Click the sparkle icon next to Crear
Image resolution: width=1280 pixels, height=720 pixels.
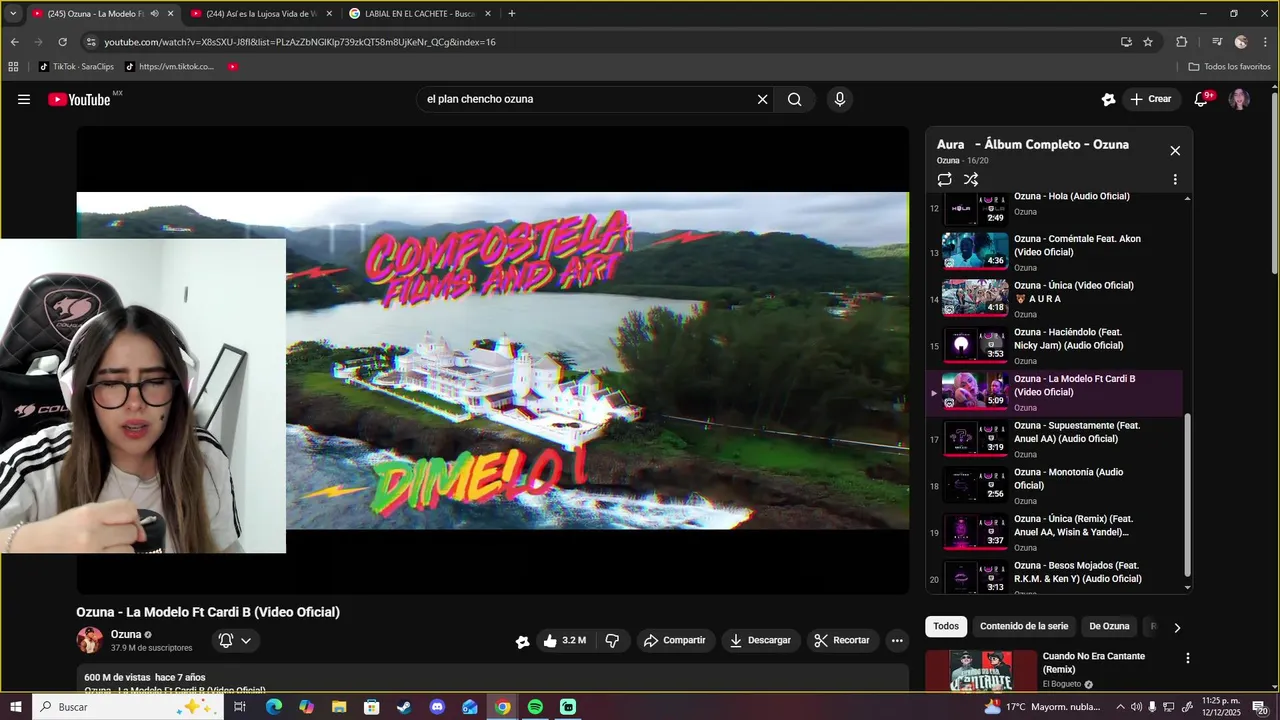[x=1108, y=99]
